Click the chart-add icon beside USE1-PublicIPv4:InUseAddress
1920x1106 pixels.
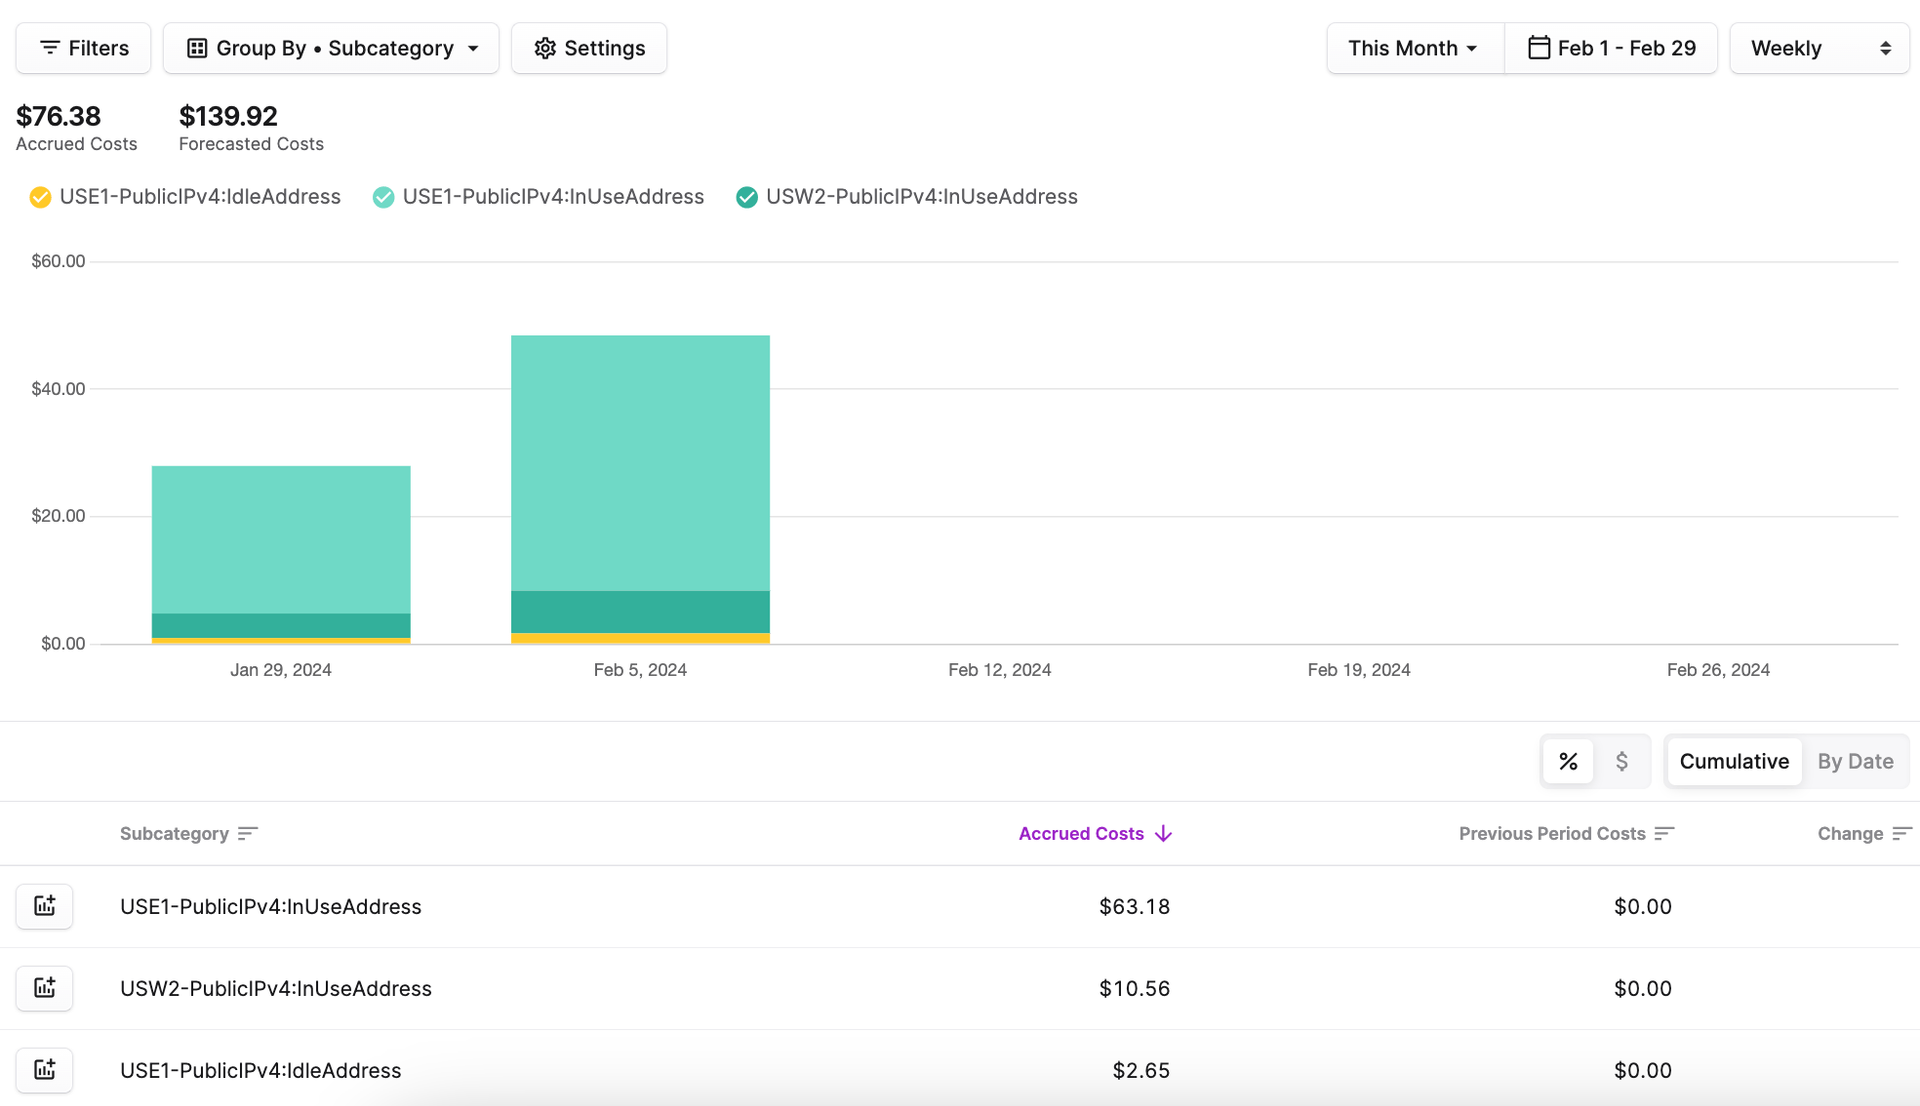(44, 906)
